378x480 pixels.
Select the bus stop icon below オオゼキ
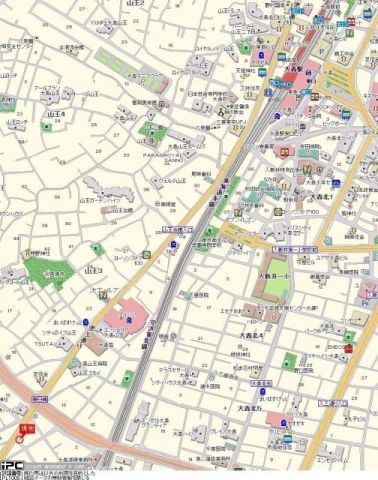pos(288,439)
